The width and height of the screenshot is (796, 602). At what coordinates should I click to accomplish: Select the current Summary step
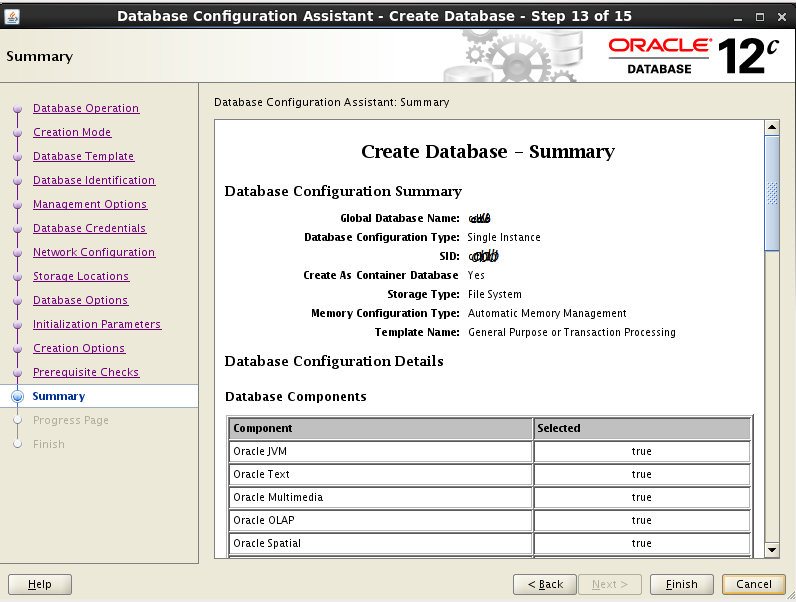coord(58,396)
